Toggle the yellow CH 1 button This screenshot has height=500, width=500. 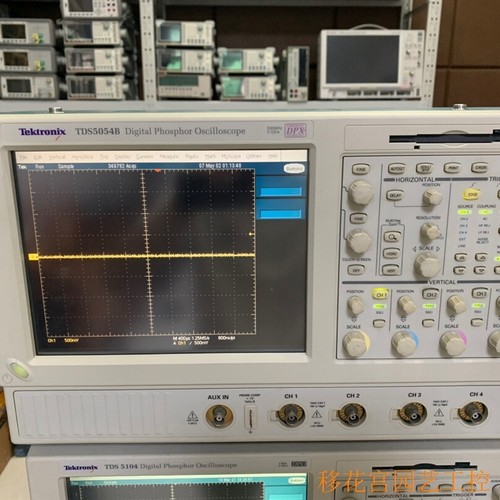tap(380, 294)
